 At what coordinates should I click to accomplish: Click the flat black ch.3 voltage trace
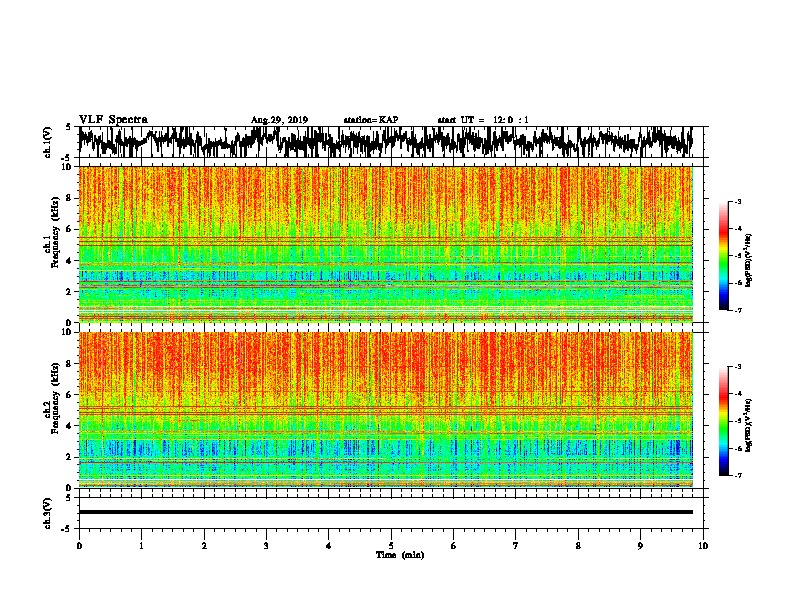385,512
